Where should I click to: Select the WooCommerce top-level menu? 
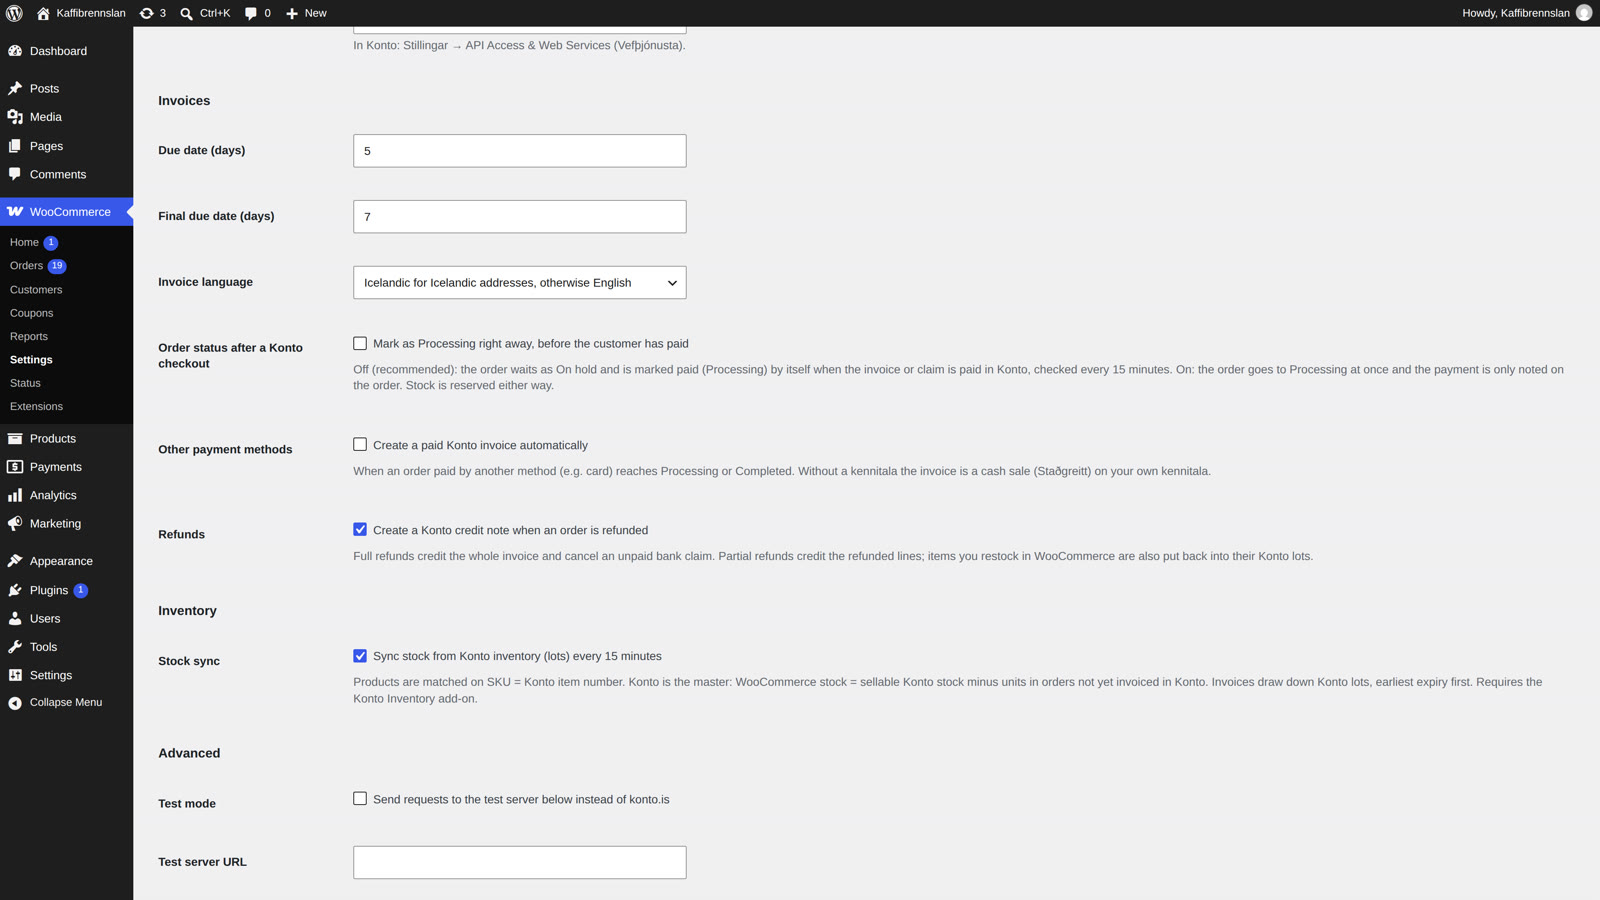coord(66,212)
